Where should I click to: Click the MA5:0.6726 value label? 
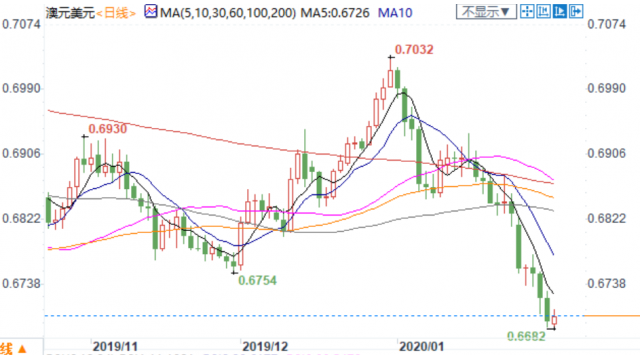pos(335,13)
